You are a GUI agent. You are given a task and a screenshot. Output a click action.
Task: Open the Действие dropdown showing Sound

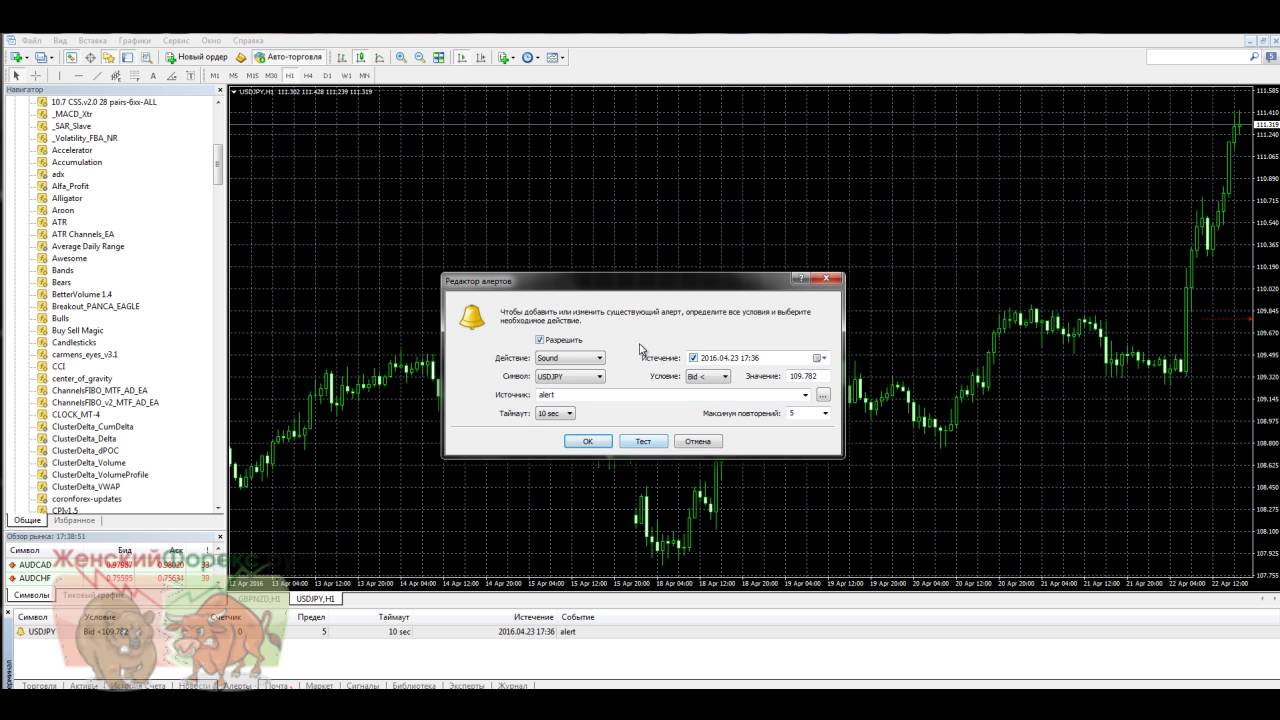click(x=570, y=358)
